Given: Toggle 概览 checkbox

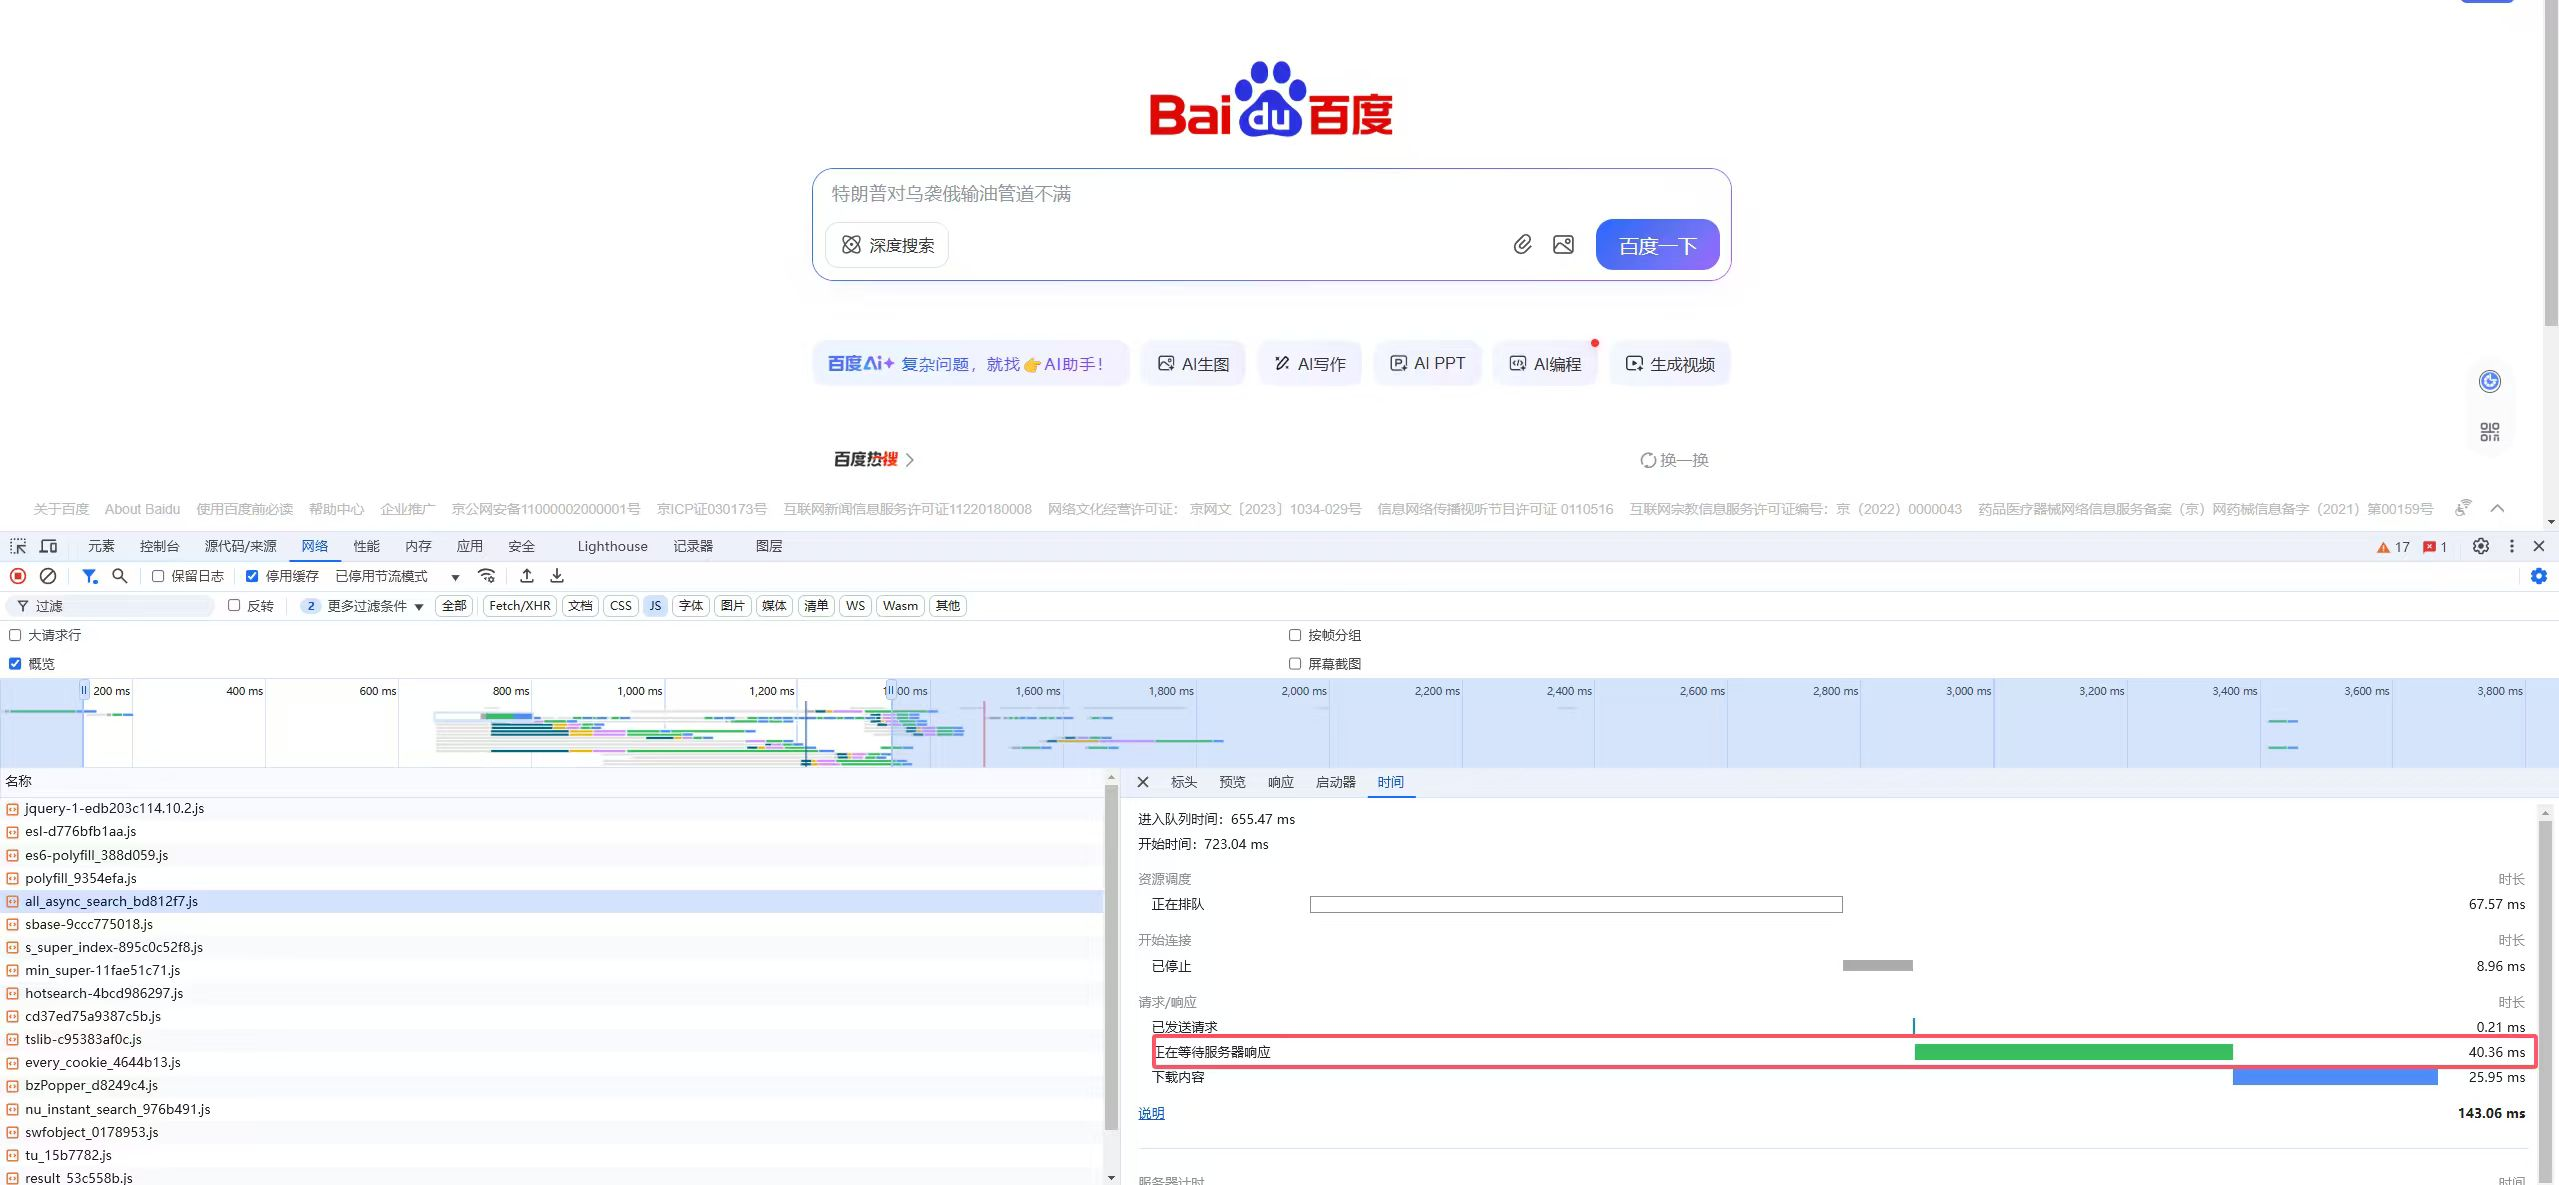Looking at the screenshot, I should pos(15,663).
